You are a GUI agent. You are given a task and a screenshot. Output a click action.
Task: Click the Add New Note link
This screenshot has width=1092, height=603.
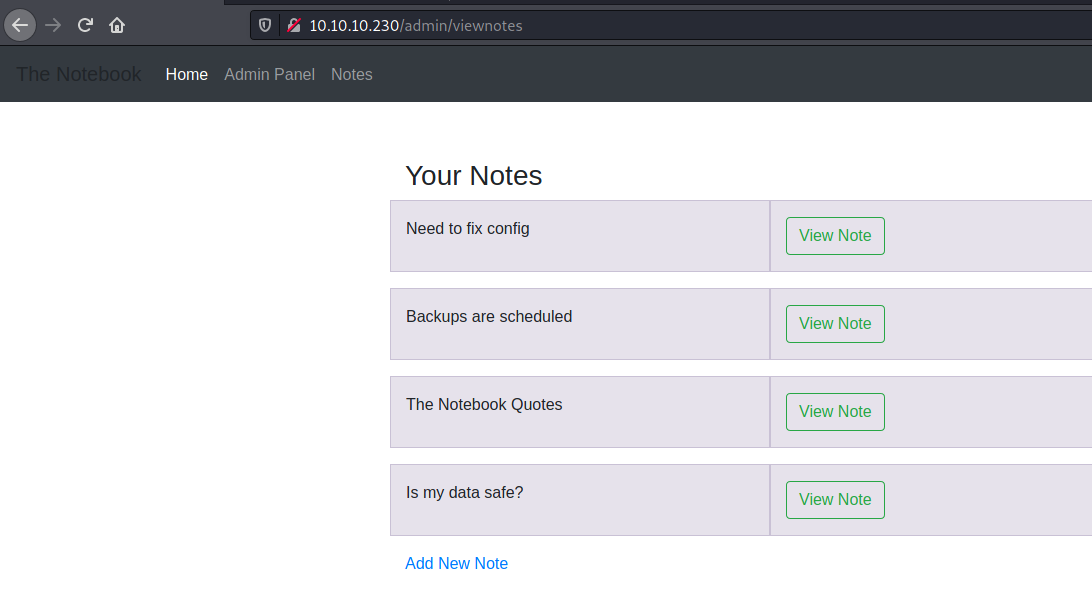click(457, 563)
